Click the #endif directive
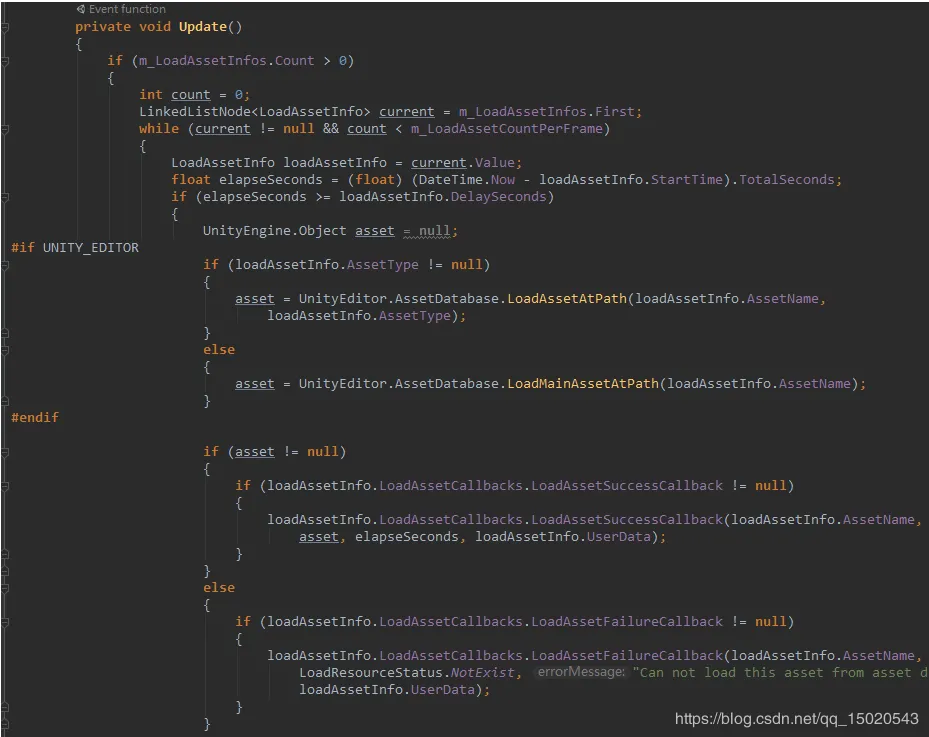 tap(35, 418)
